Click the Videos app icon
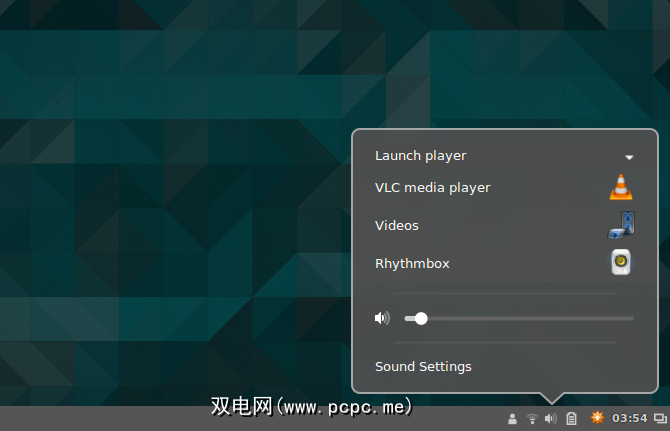 coord(622,225)
